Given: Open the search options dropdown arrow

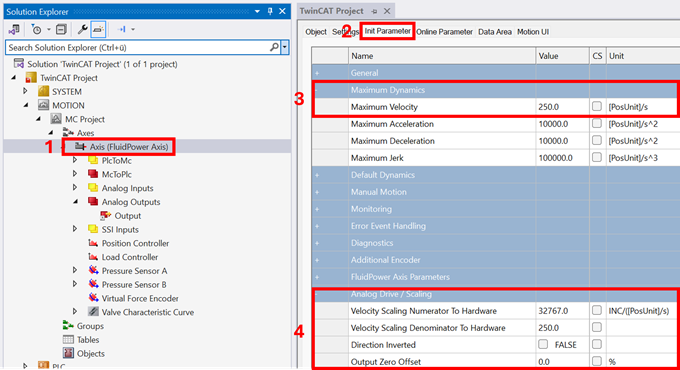Looking at the screenshot, I should [x=284, y=47].
